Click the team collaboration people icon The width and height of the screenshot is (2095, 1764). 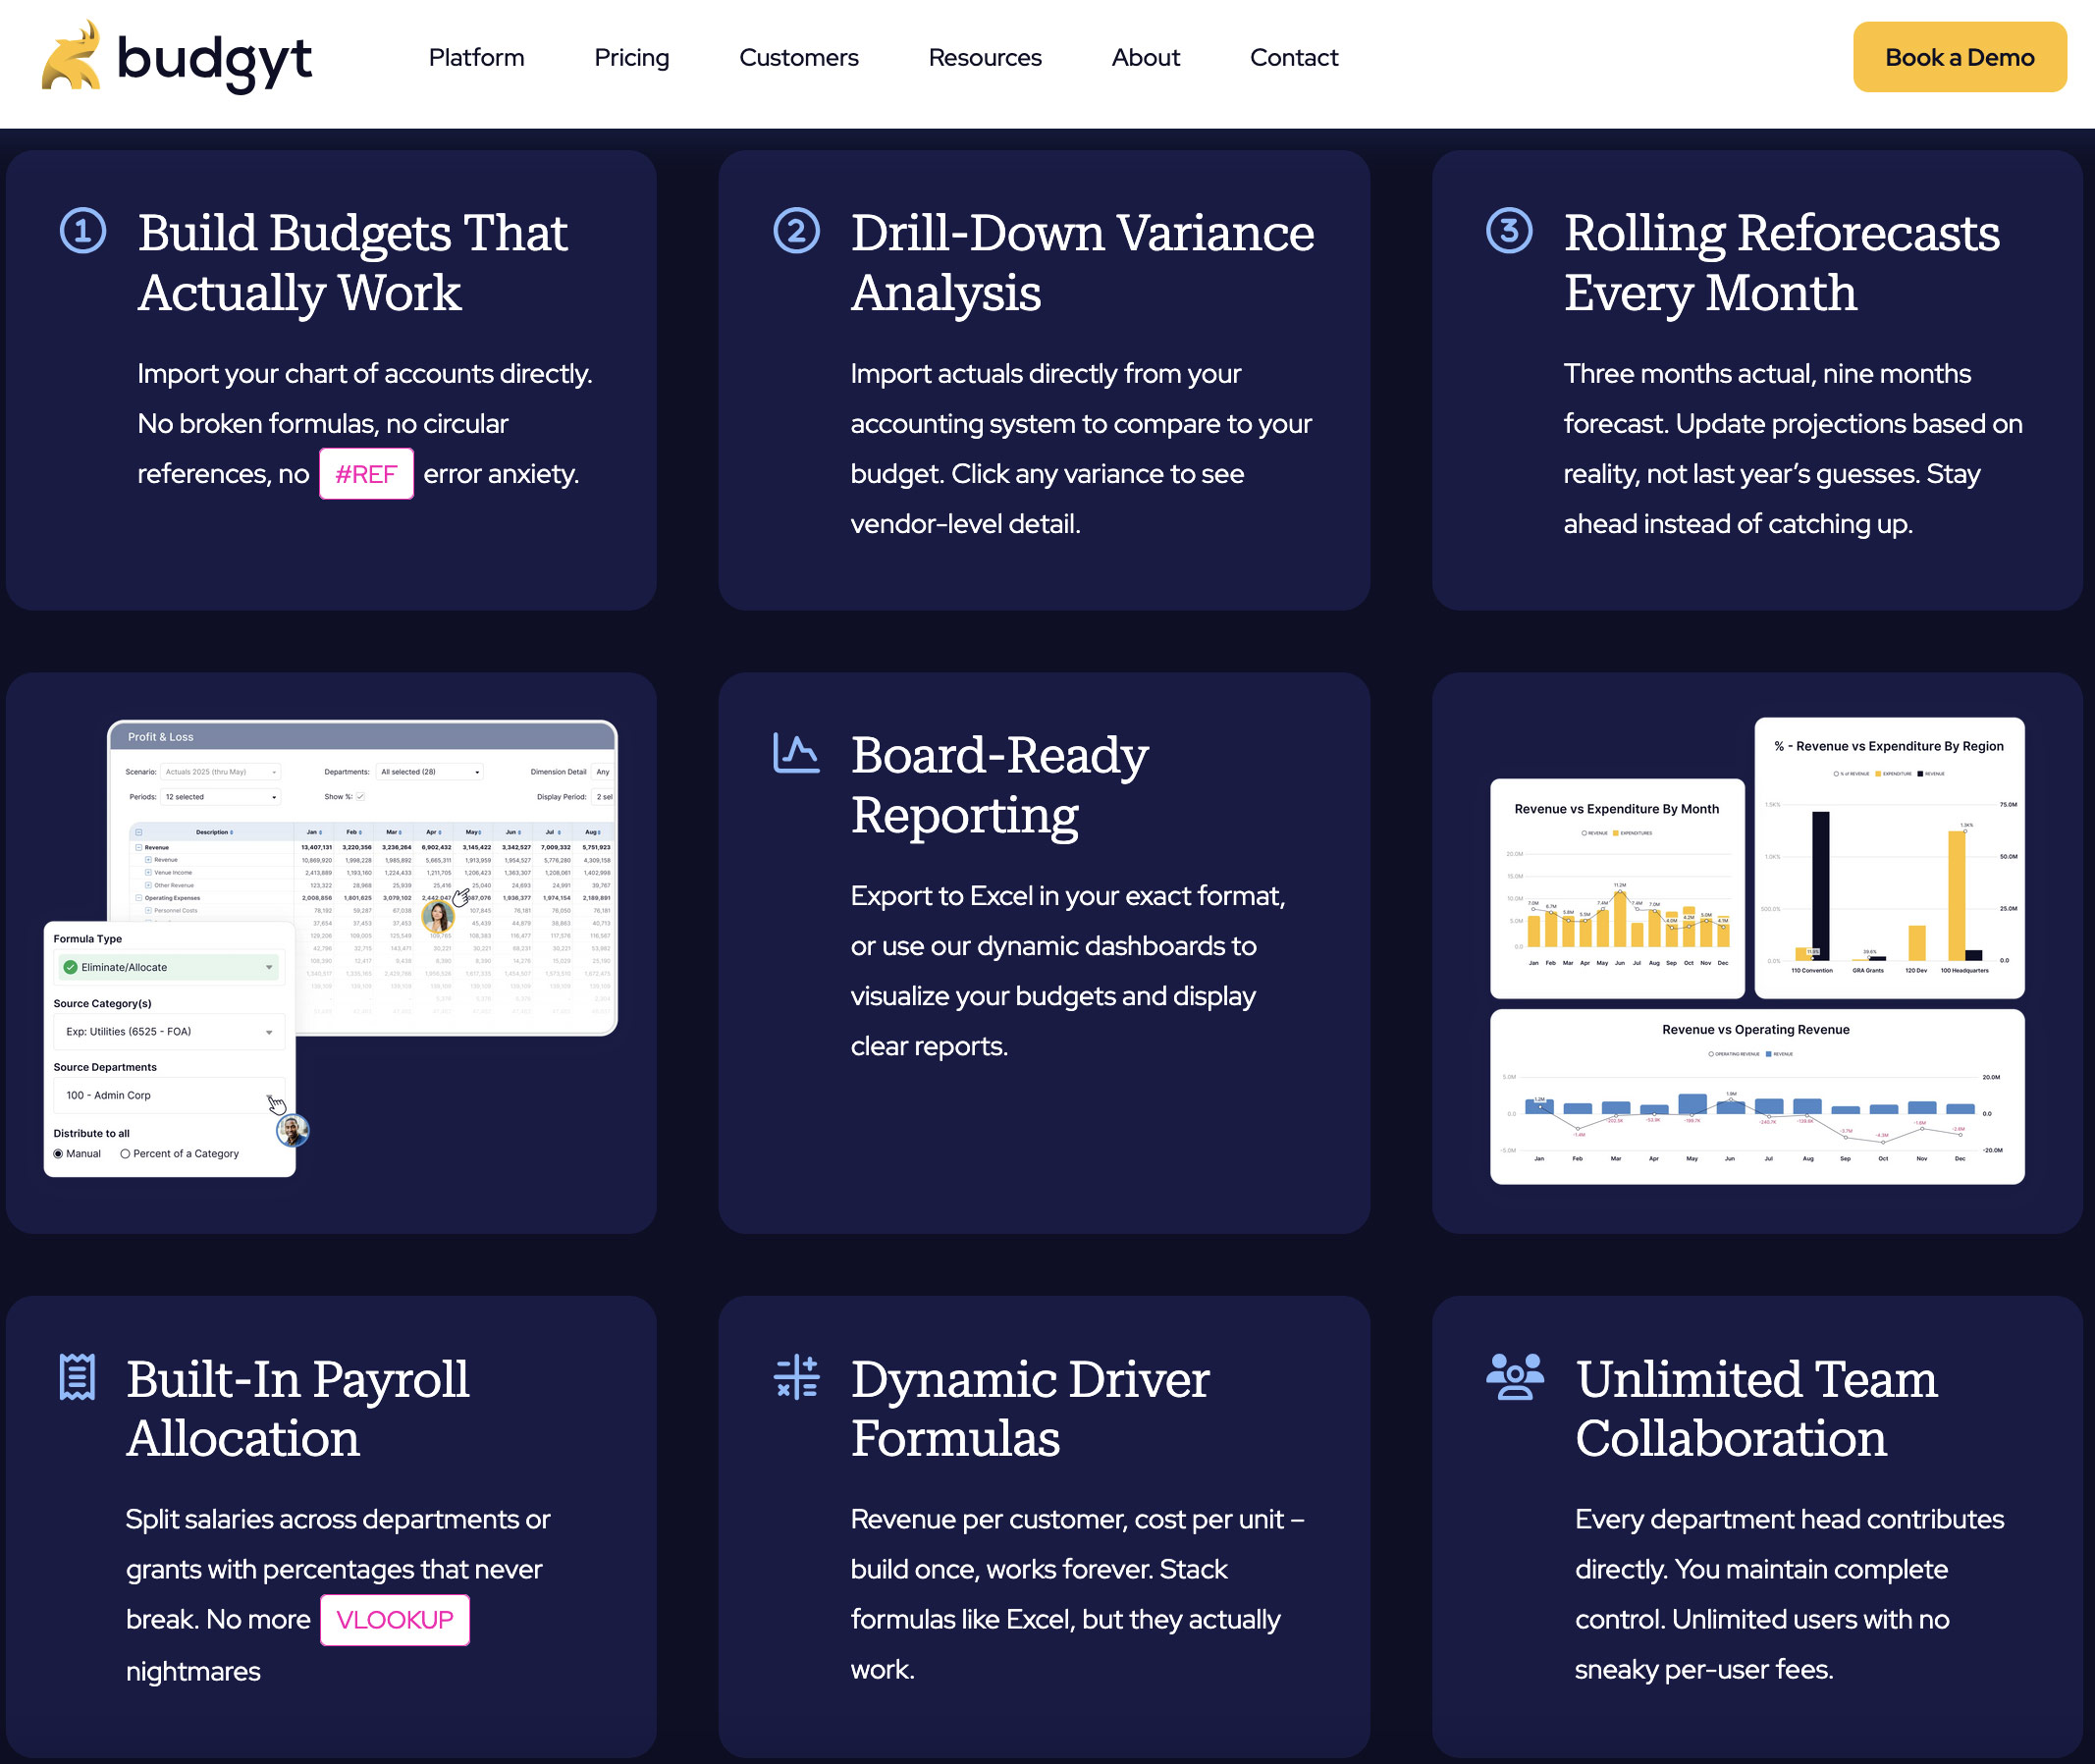pyautogui.click(x=1514, y=1377)
